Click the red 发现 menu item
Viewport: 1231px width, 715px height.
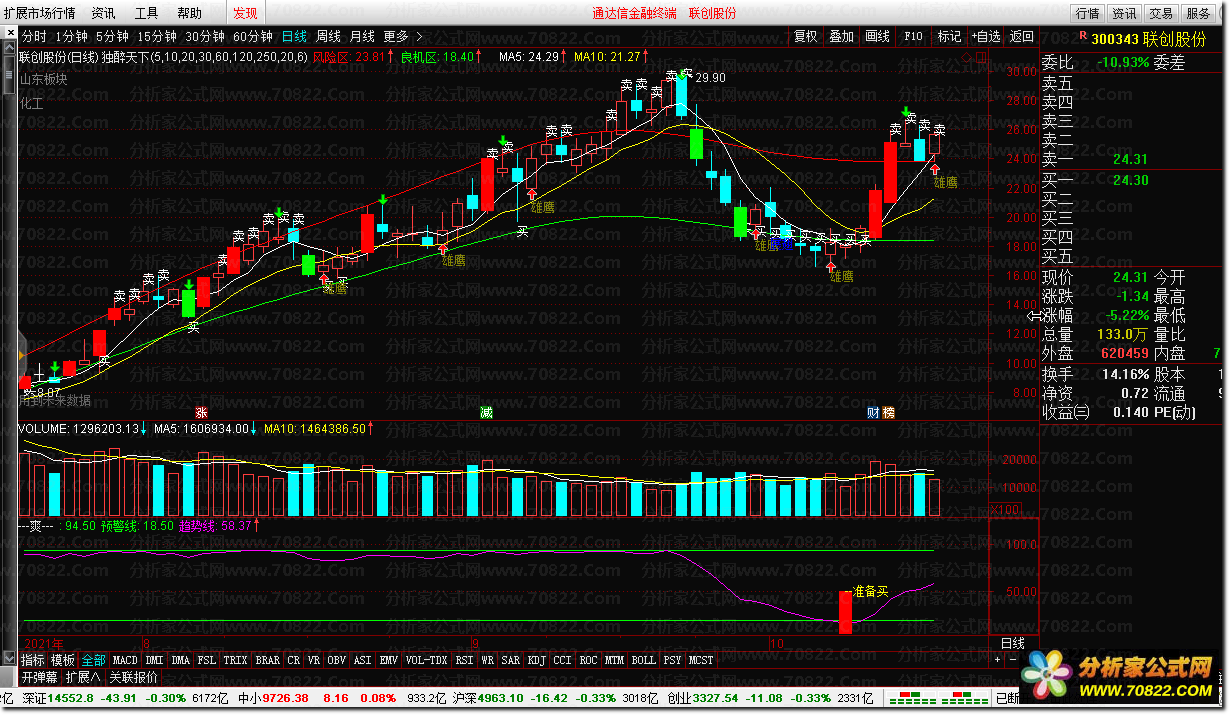tap(245, 13)
